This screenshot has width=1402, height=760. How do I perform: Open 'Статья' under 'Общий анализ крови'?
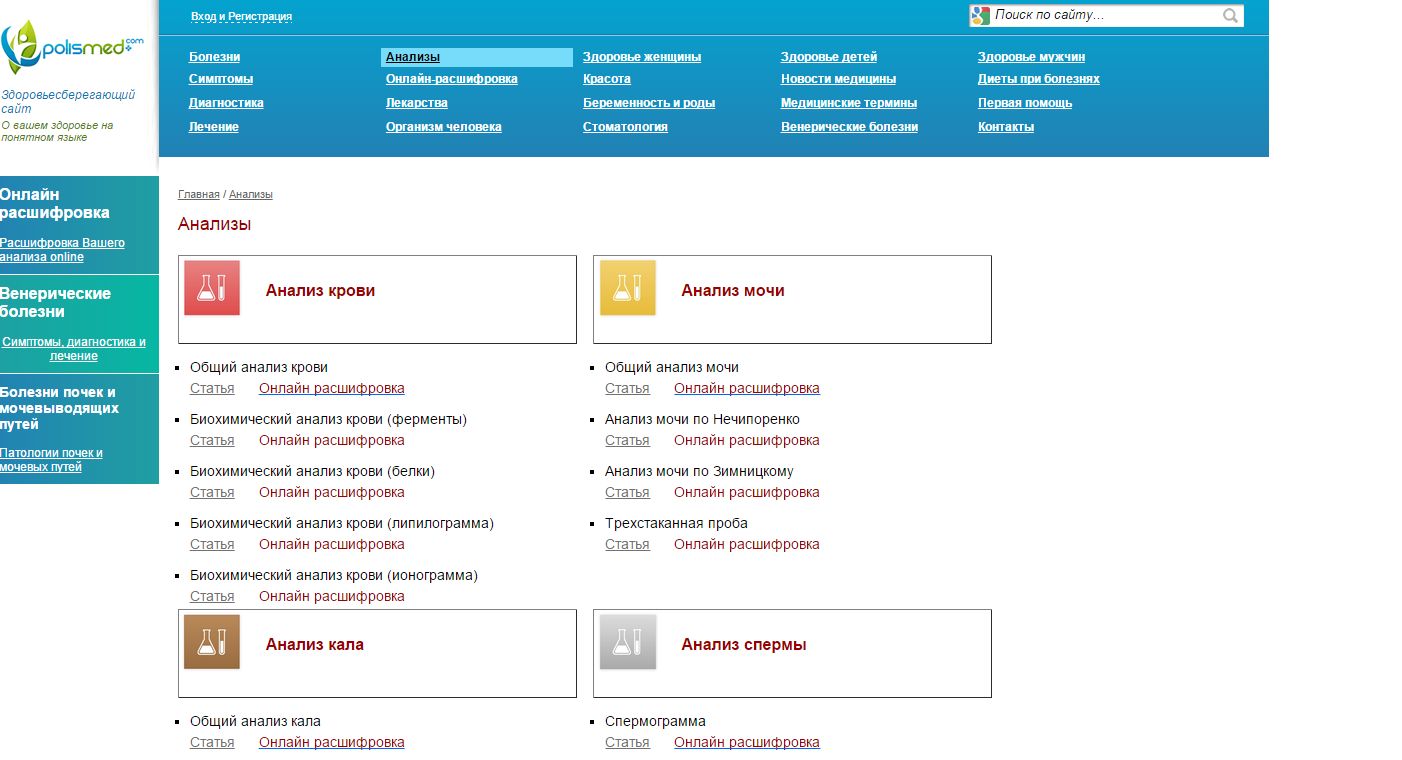(212, 389)
